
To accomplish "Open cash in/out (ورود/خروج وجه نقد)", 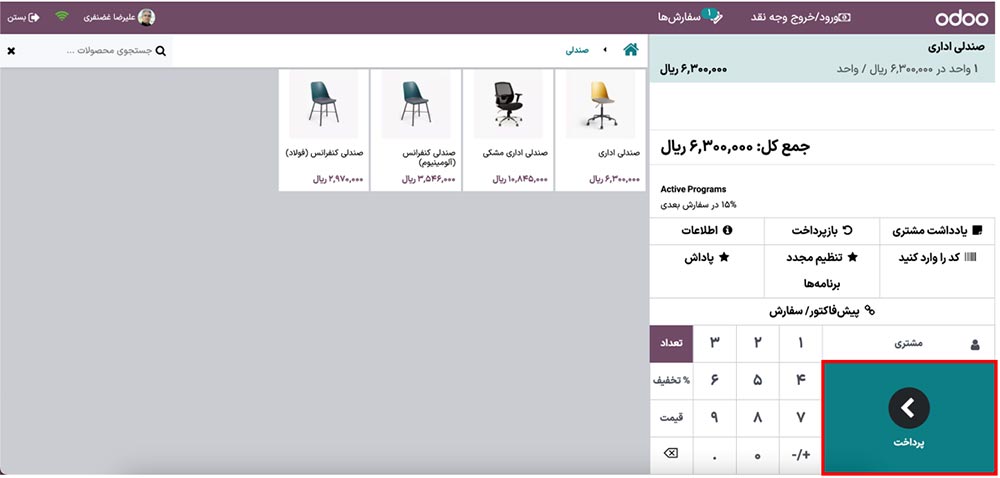I will point(801,17).
